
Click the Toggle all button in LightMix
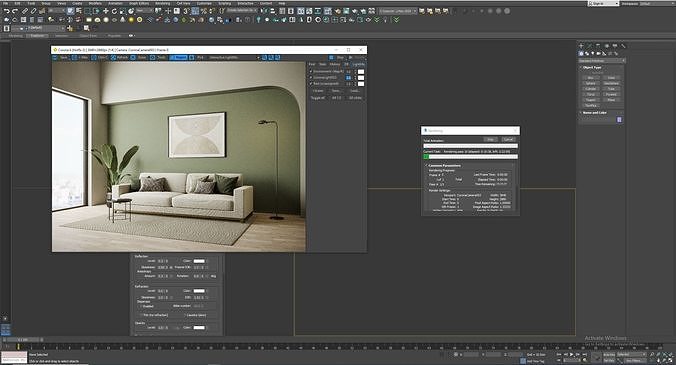coord(318,98)
